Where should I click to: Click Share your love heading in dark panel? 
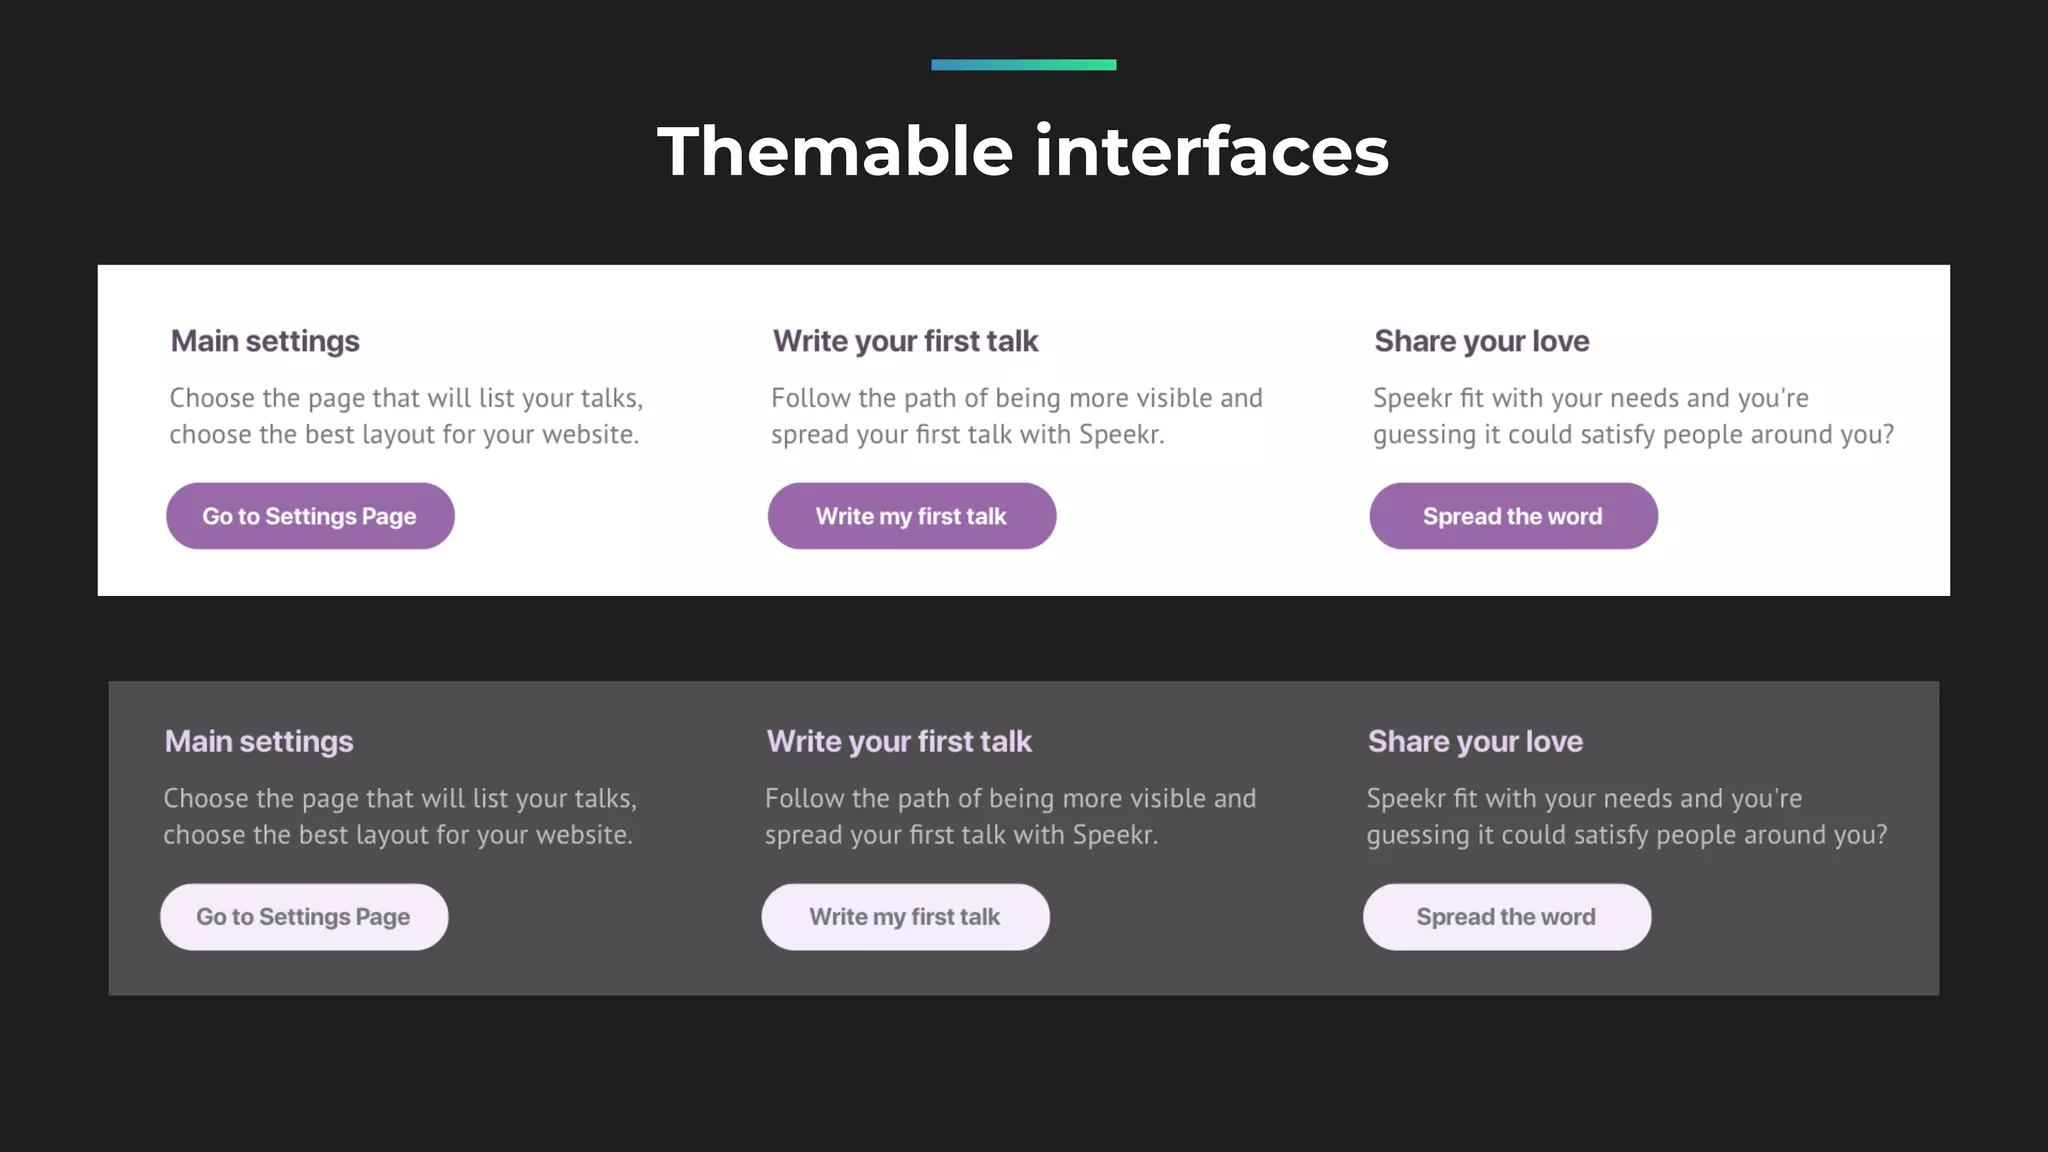pos(1475,741)
